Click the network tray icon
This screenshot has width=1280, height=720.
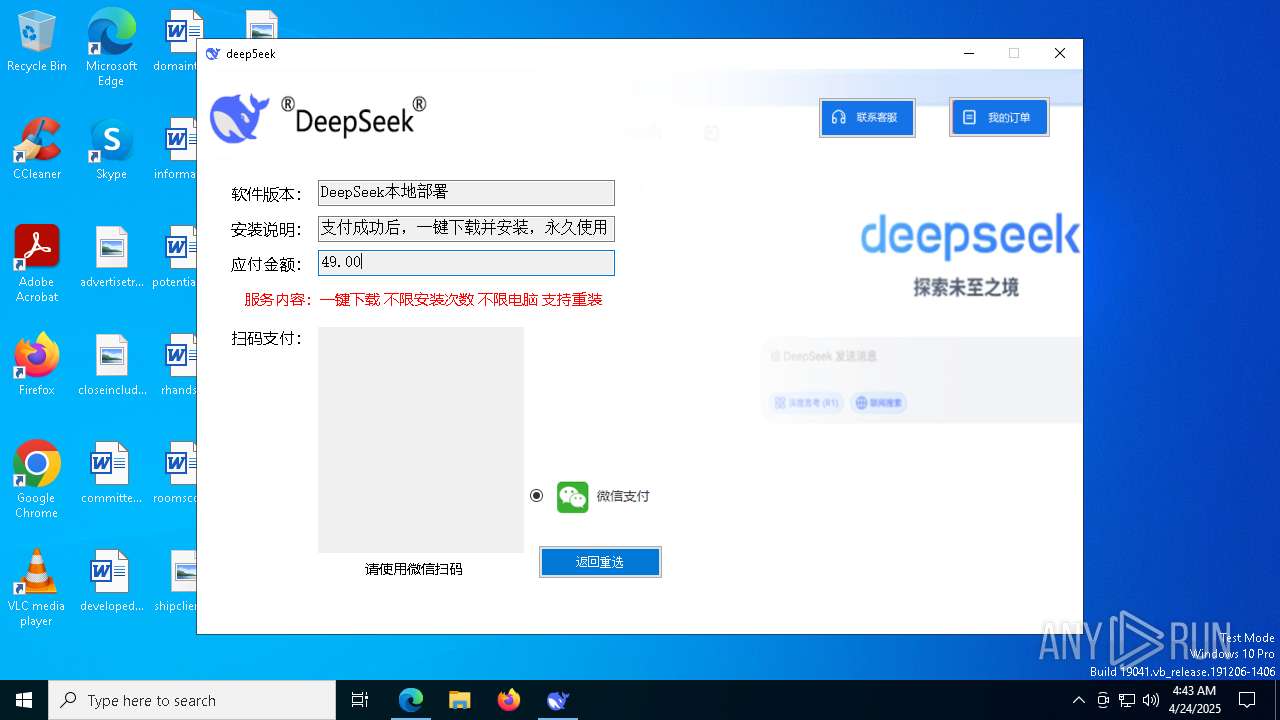coord(1127,700)
